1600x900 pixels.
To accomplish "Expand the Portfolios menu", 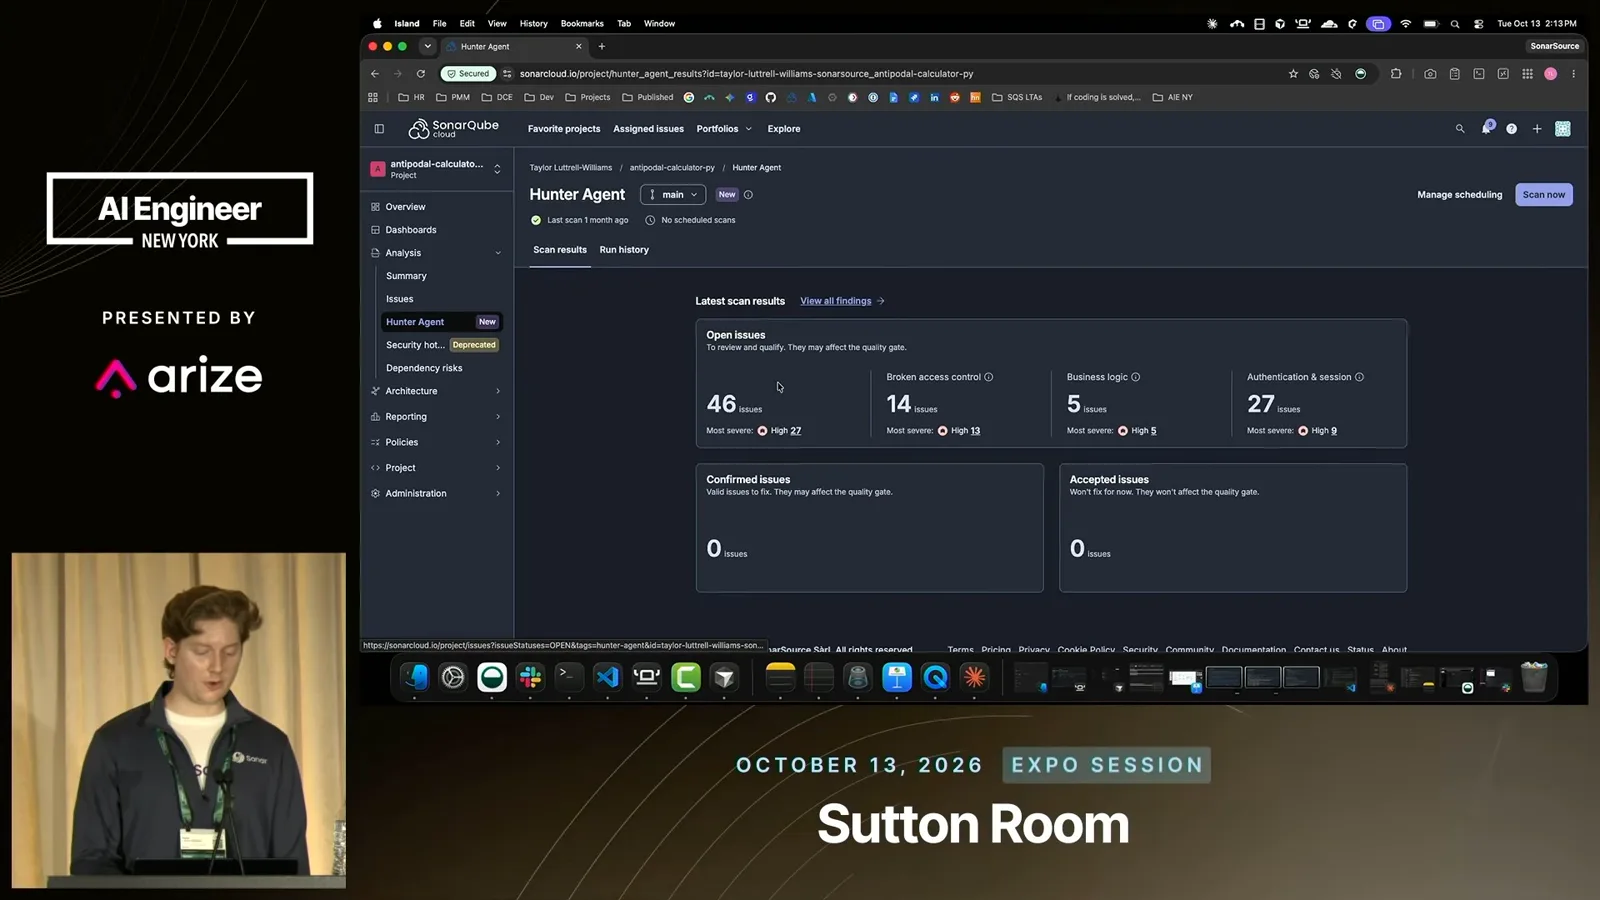I will (x=724, y=129).
